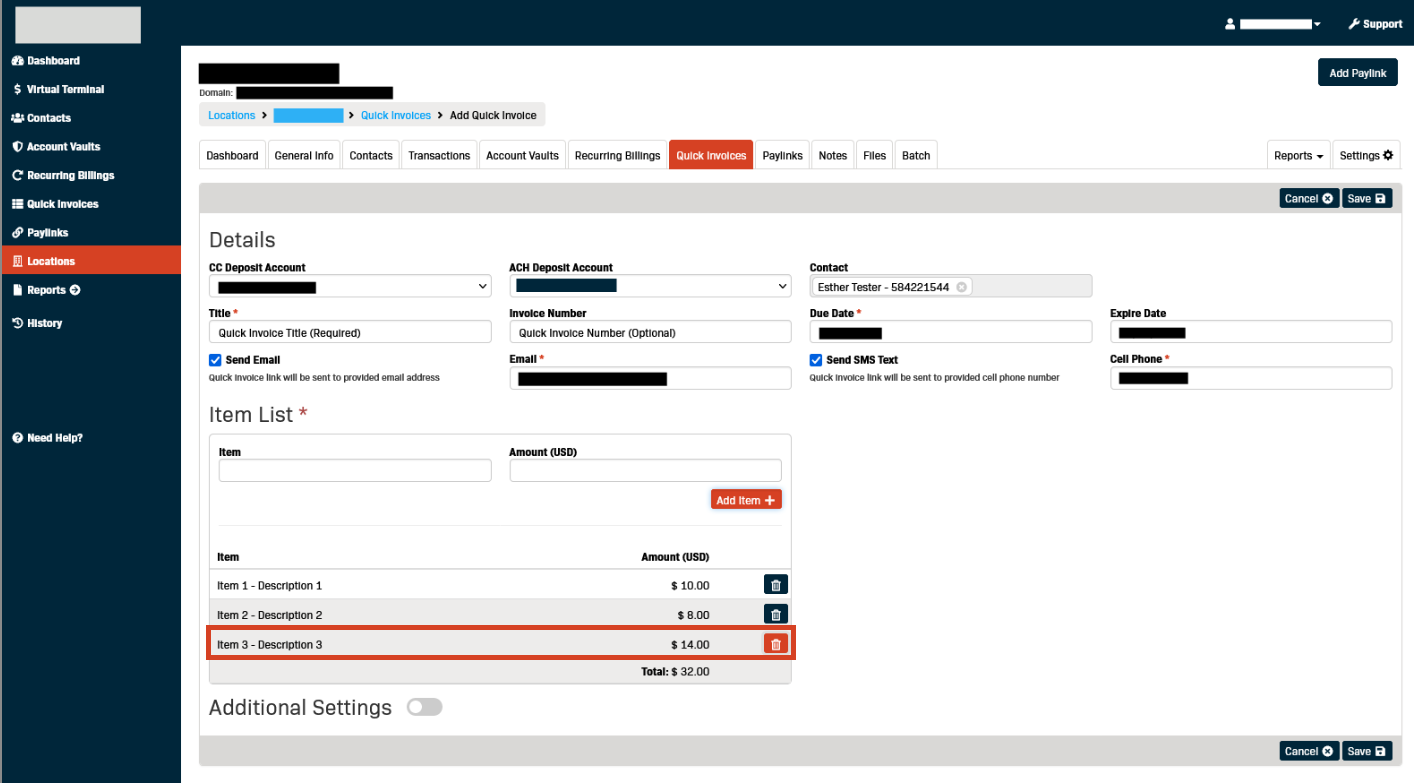Select the 'Item 2 - Description 2' row text
Viewport: 1414px width, 783px height.
click(269, 616)
